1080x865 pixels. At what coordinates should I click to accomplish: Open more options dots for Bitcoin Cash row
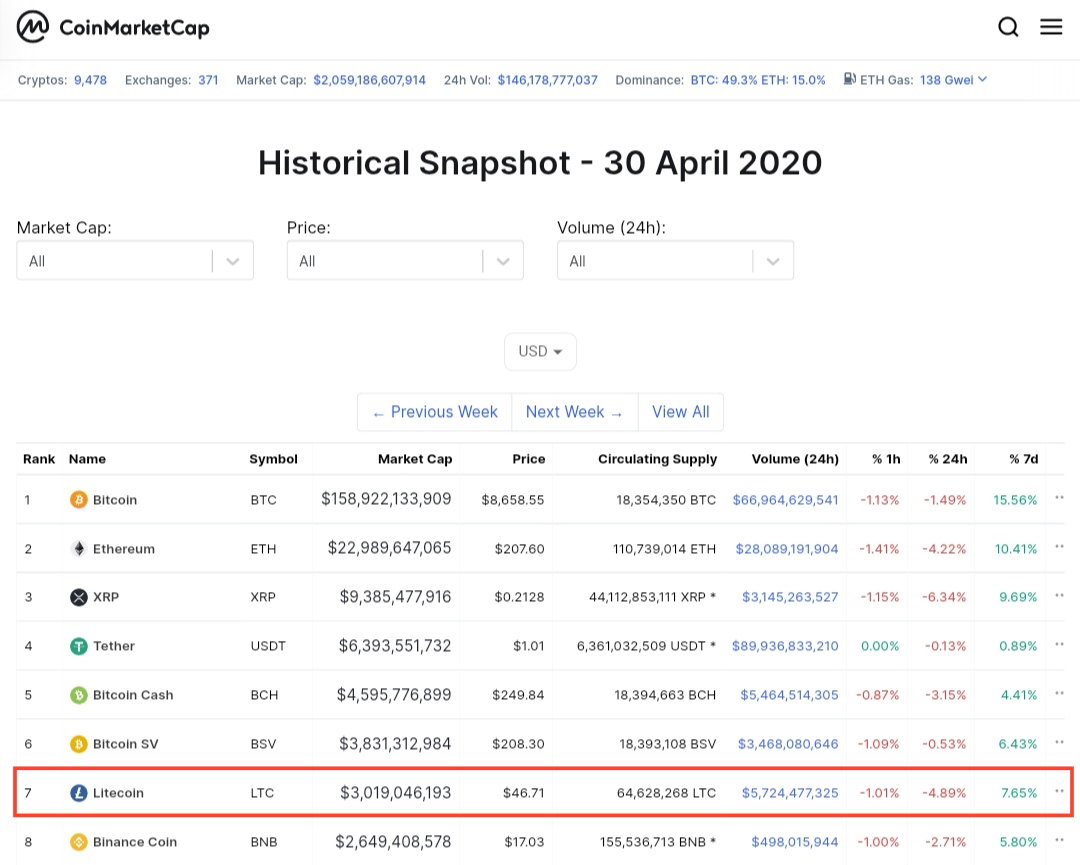tap(1059, 693)
